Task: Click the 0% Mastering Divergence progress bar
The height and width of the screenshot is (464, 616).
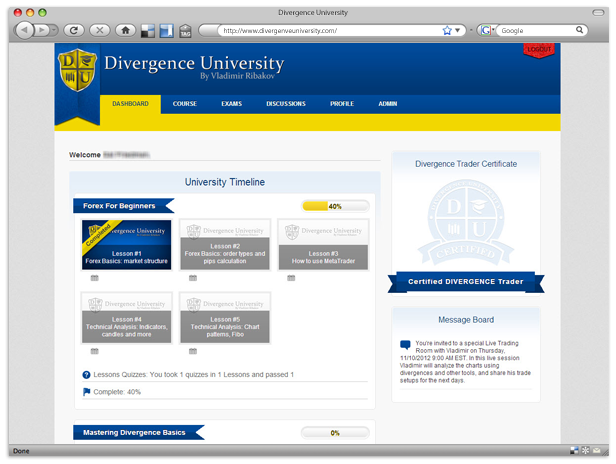Action: click(x=335, y=433)
